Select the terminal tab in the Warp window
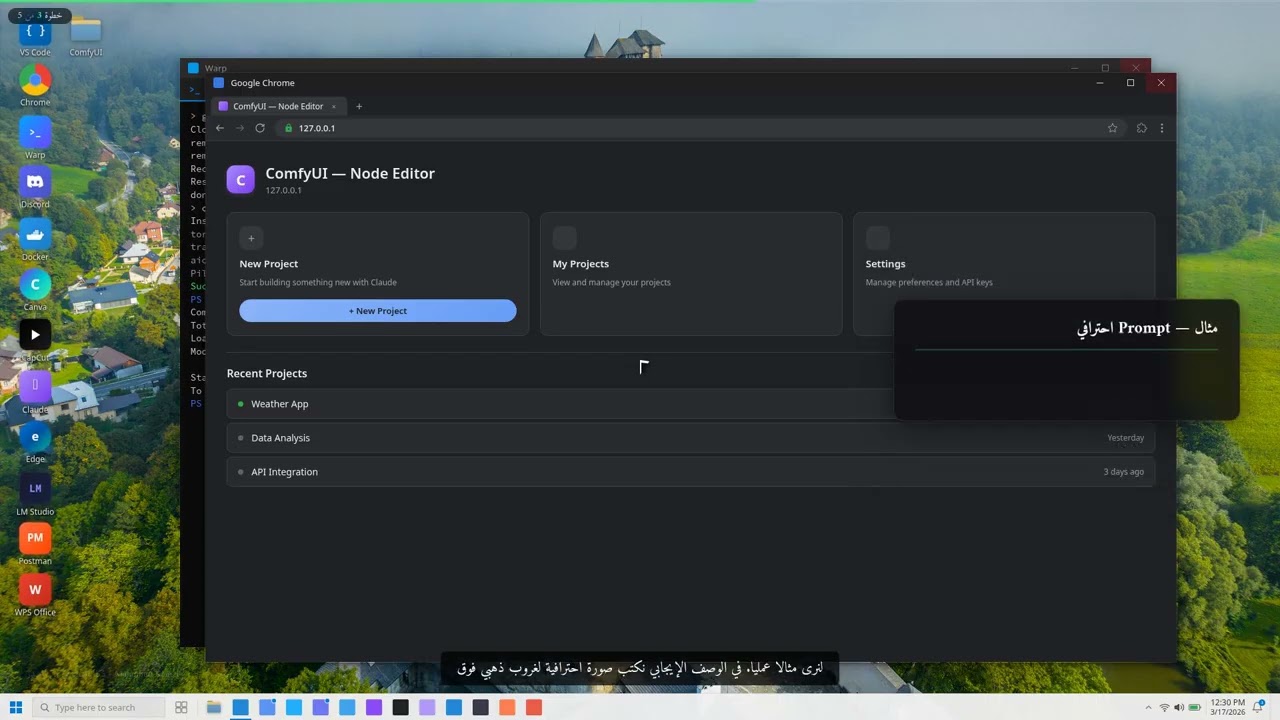1280x720 pixels. point(195,90)
